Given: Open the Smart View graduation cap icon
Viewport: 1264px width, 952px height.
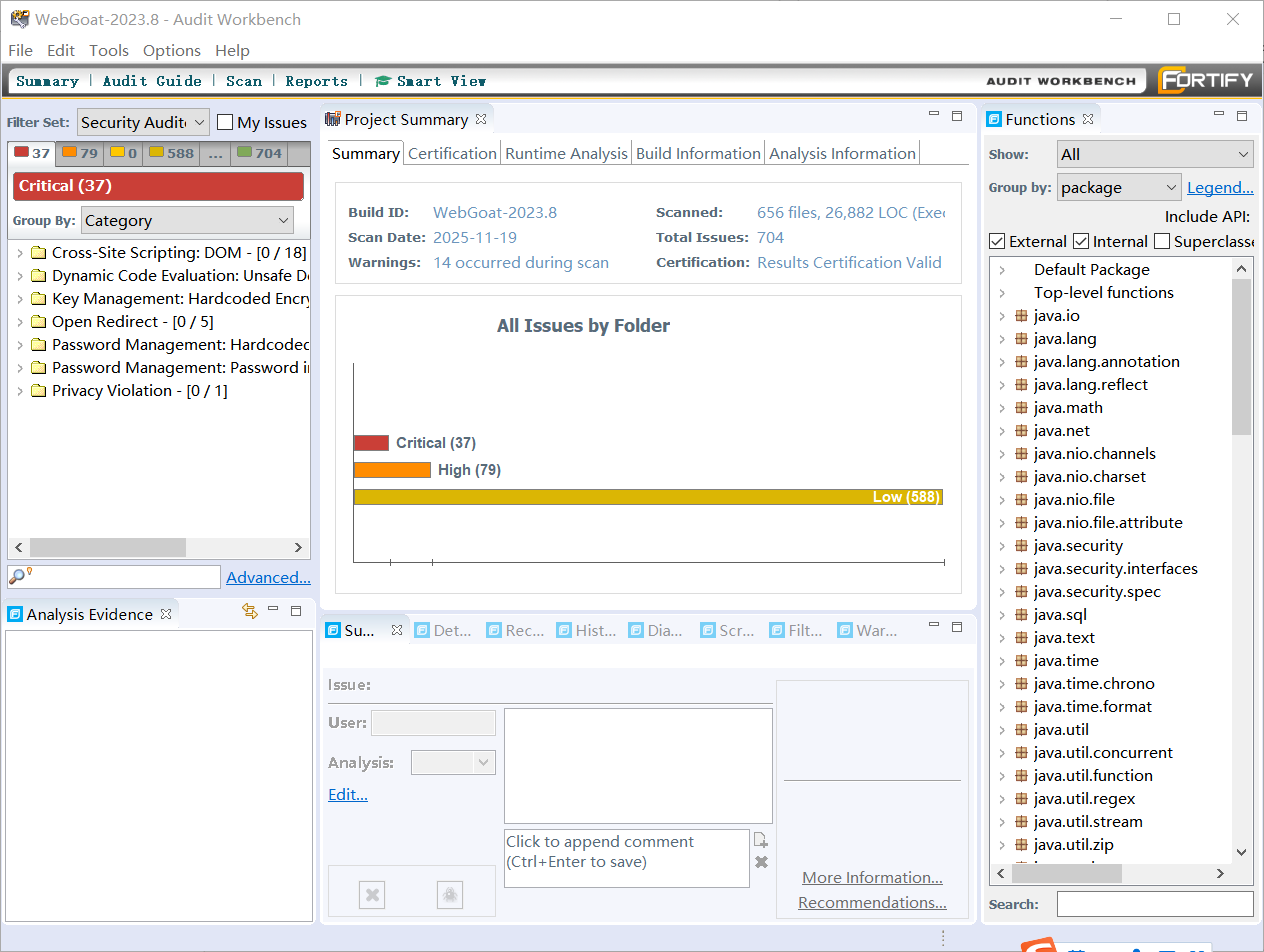Looking at the screenshot, I should click(x=382, y=81).
